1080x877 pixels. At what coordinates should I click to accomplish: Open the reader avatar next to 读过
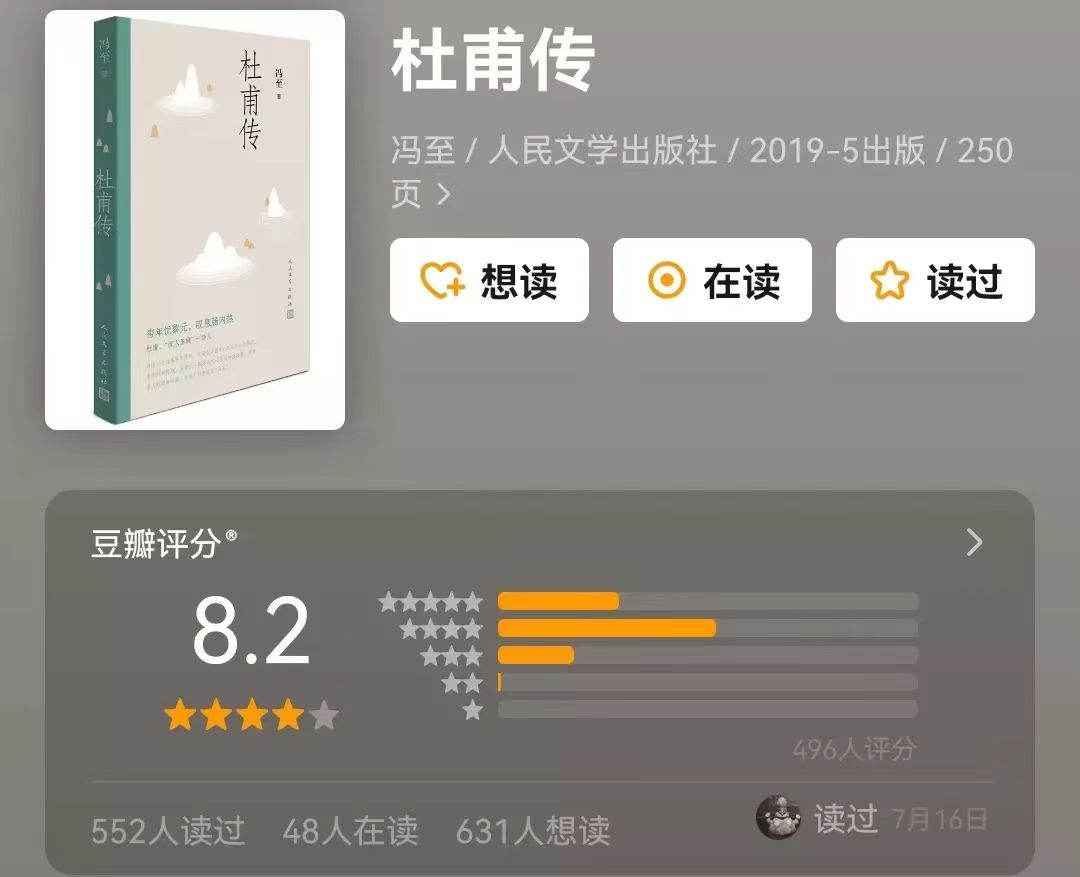tap(778, 818)
